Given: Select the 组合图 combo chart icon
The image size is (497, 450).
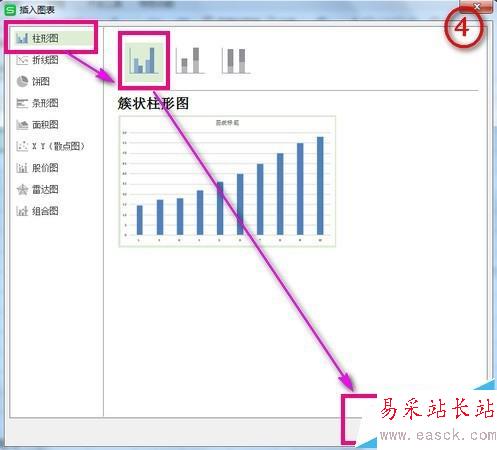Looking at the screenshot, I should 22,211.
